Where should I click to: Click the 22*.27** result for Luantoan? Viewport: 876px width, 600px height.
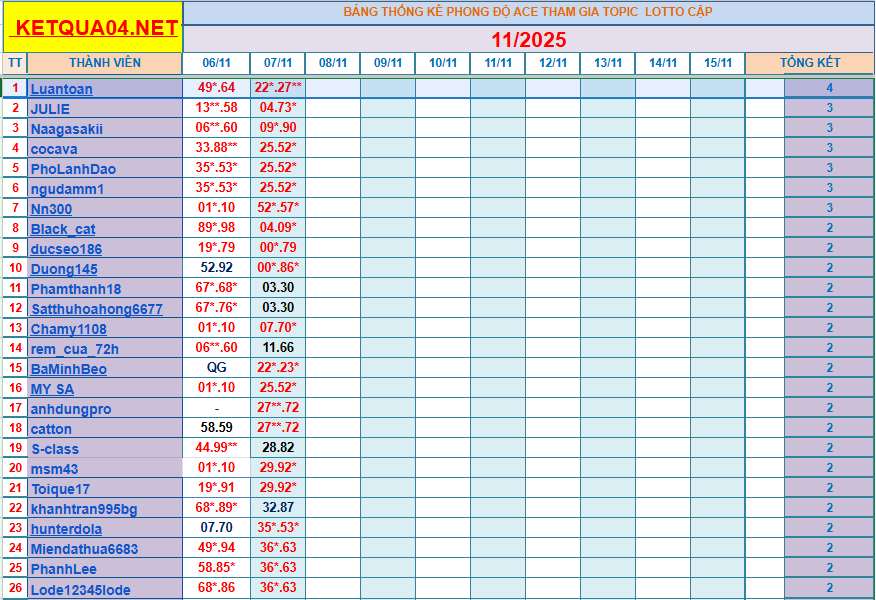276,89
